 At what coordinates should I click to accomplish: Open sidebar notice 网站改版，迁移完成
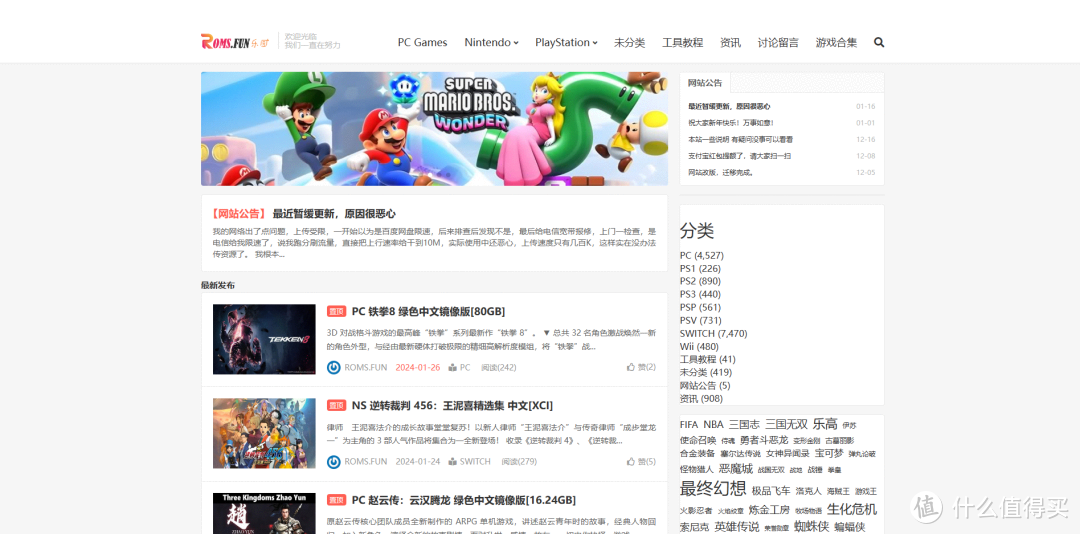(720, 172)
